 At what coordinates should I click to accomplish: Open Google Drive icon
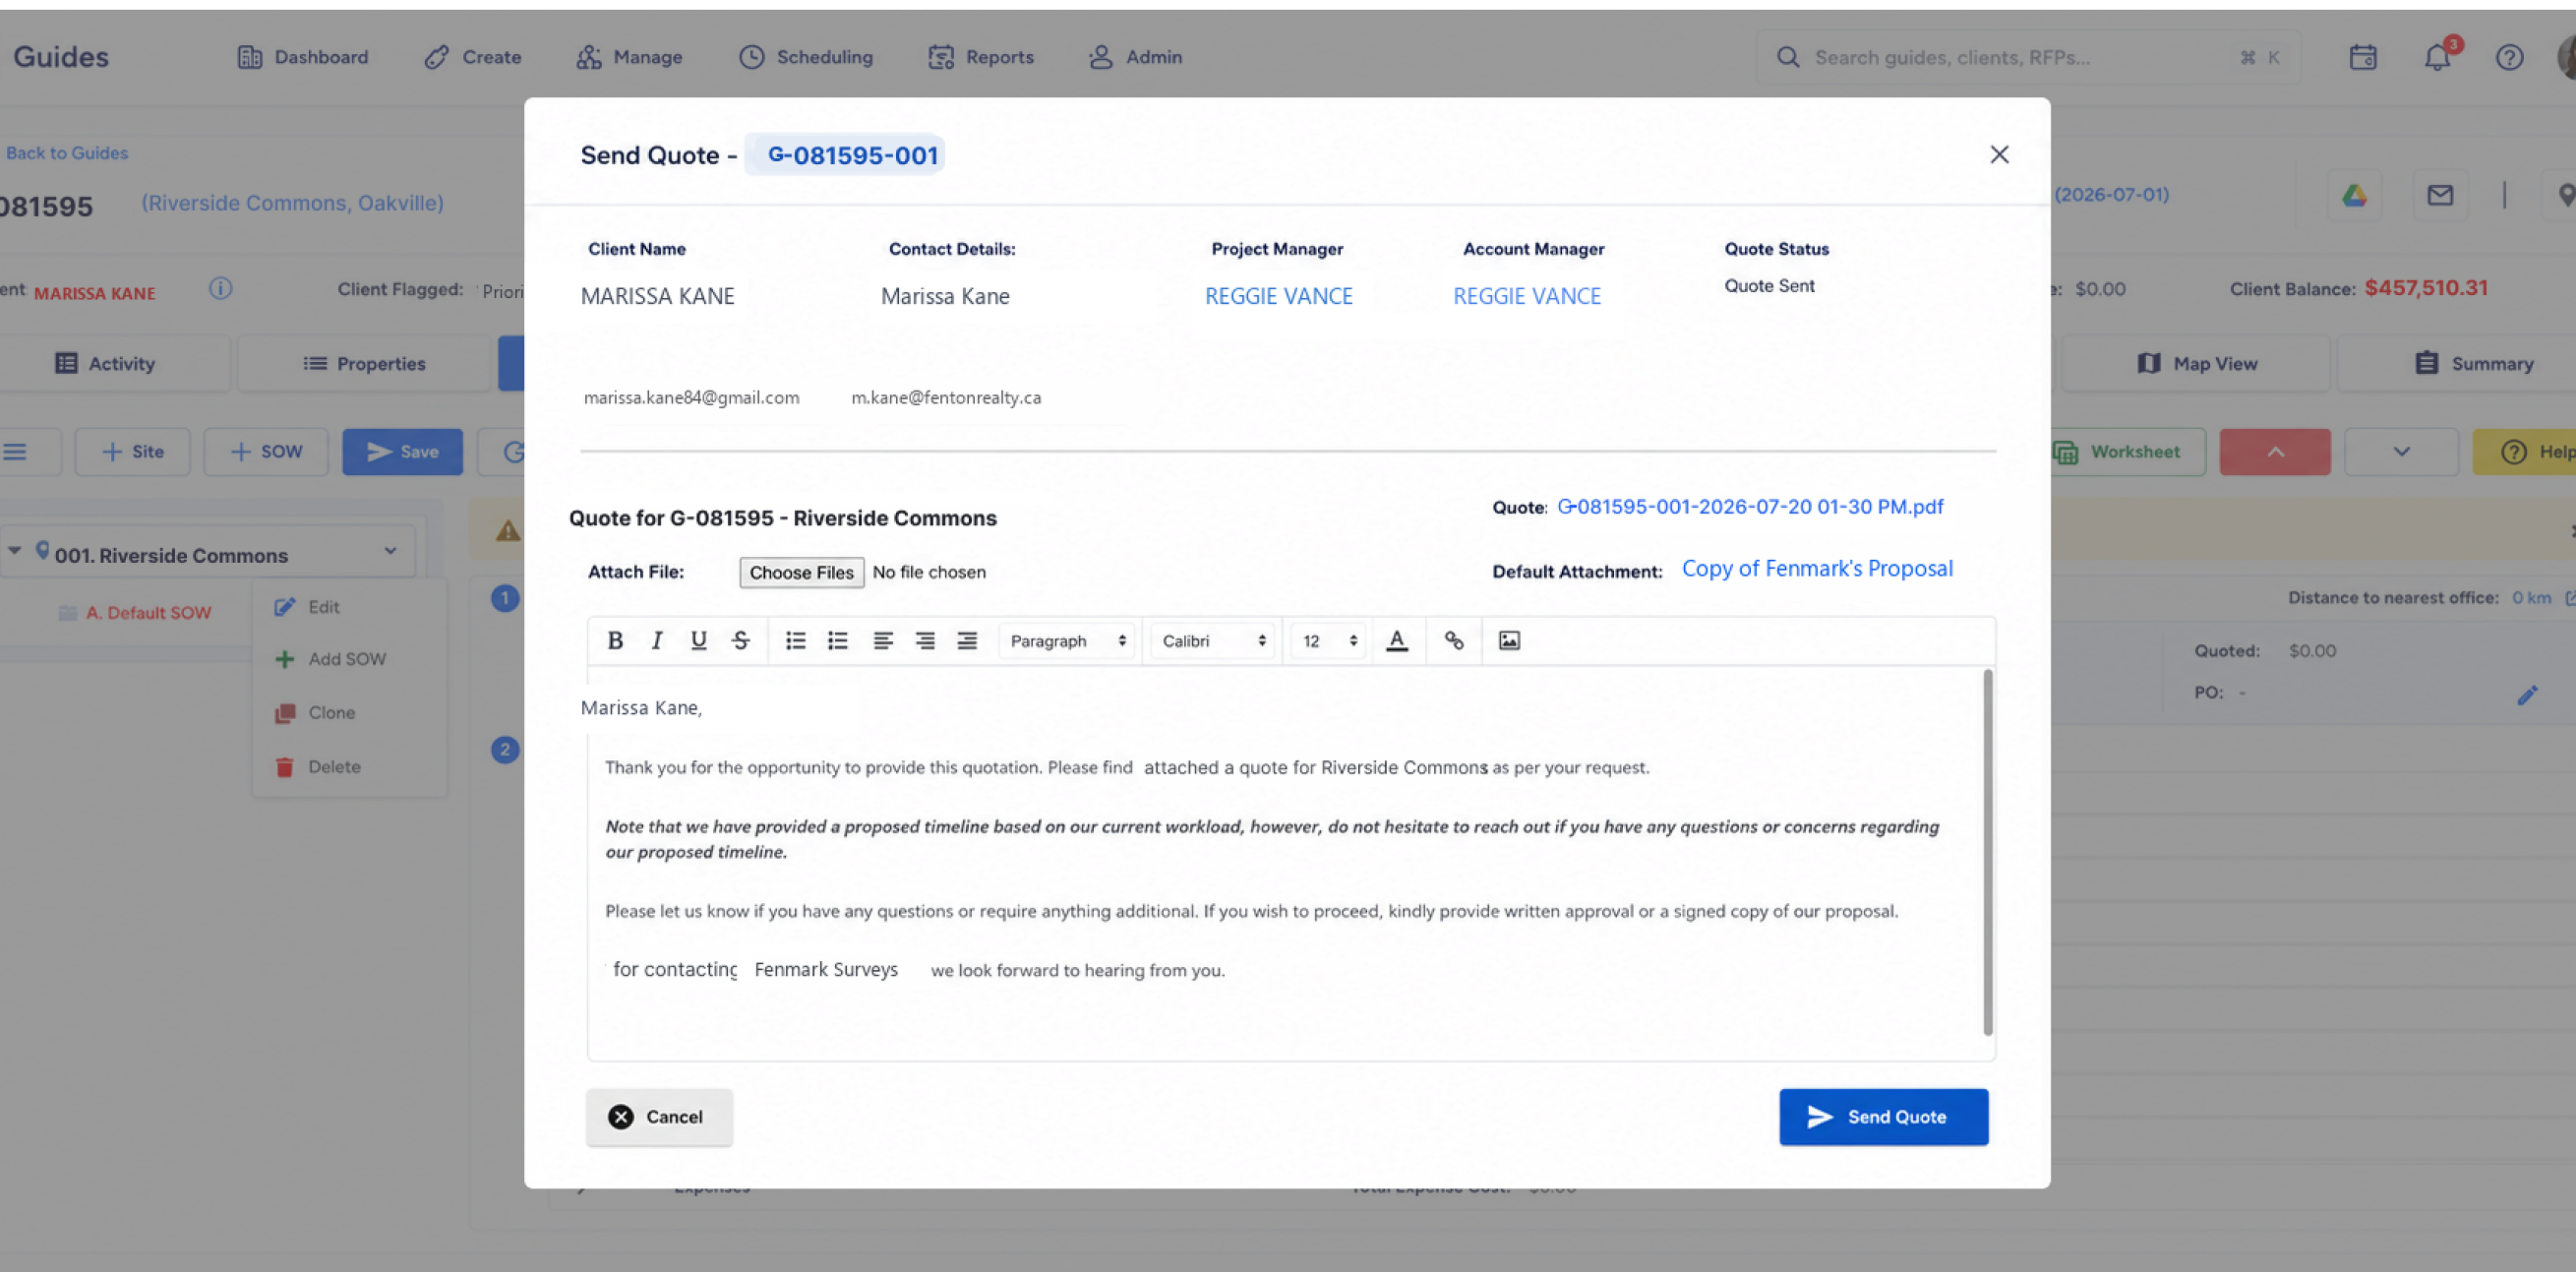[2354, 195]
